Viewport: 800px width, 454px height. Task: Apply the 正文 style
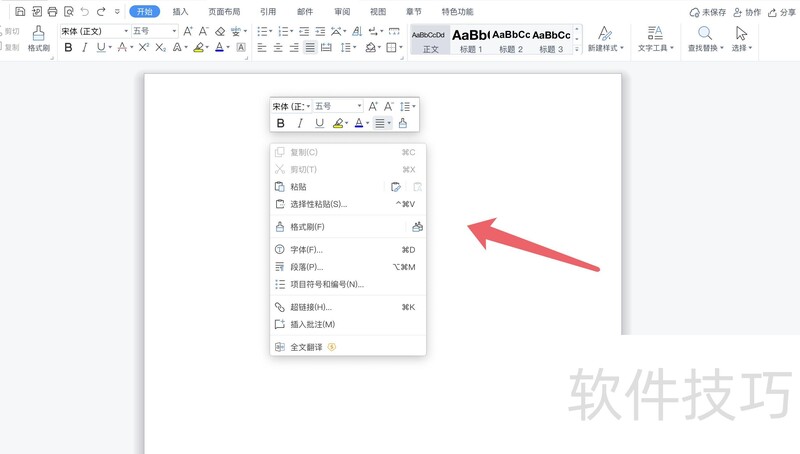430,40
